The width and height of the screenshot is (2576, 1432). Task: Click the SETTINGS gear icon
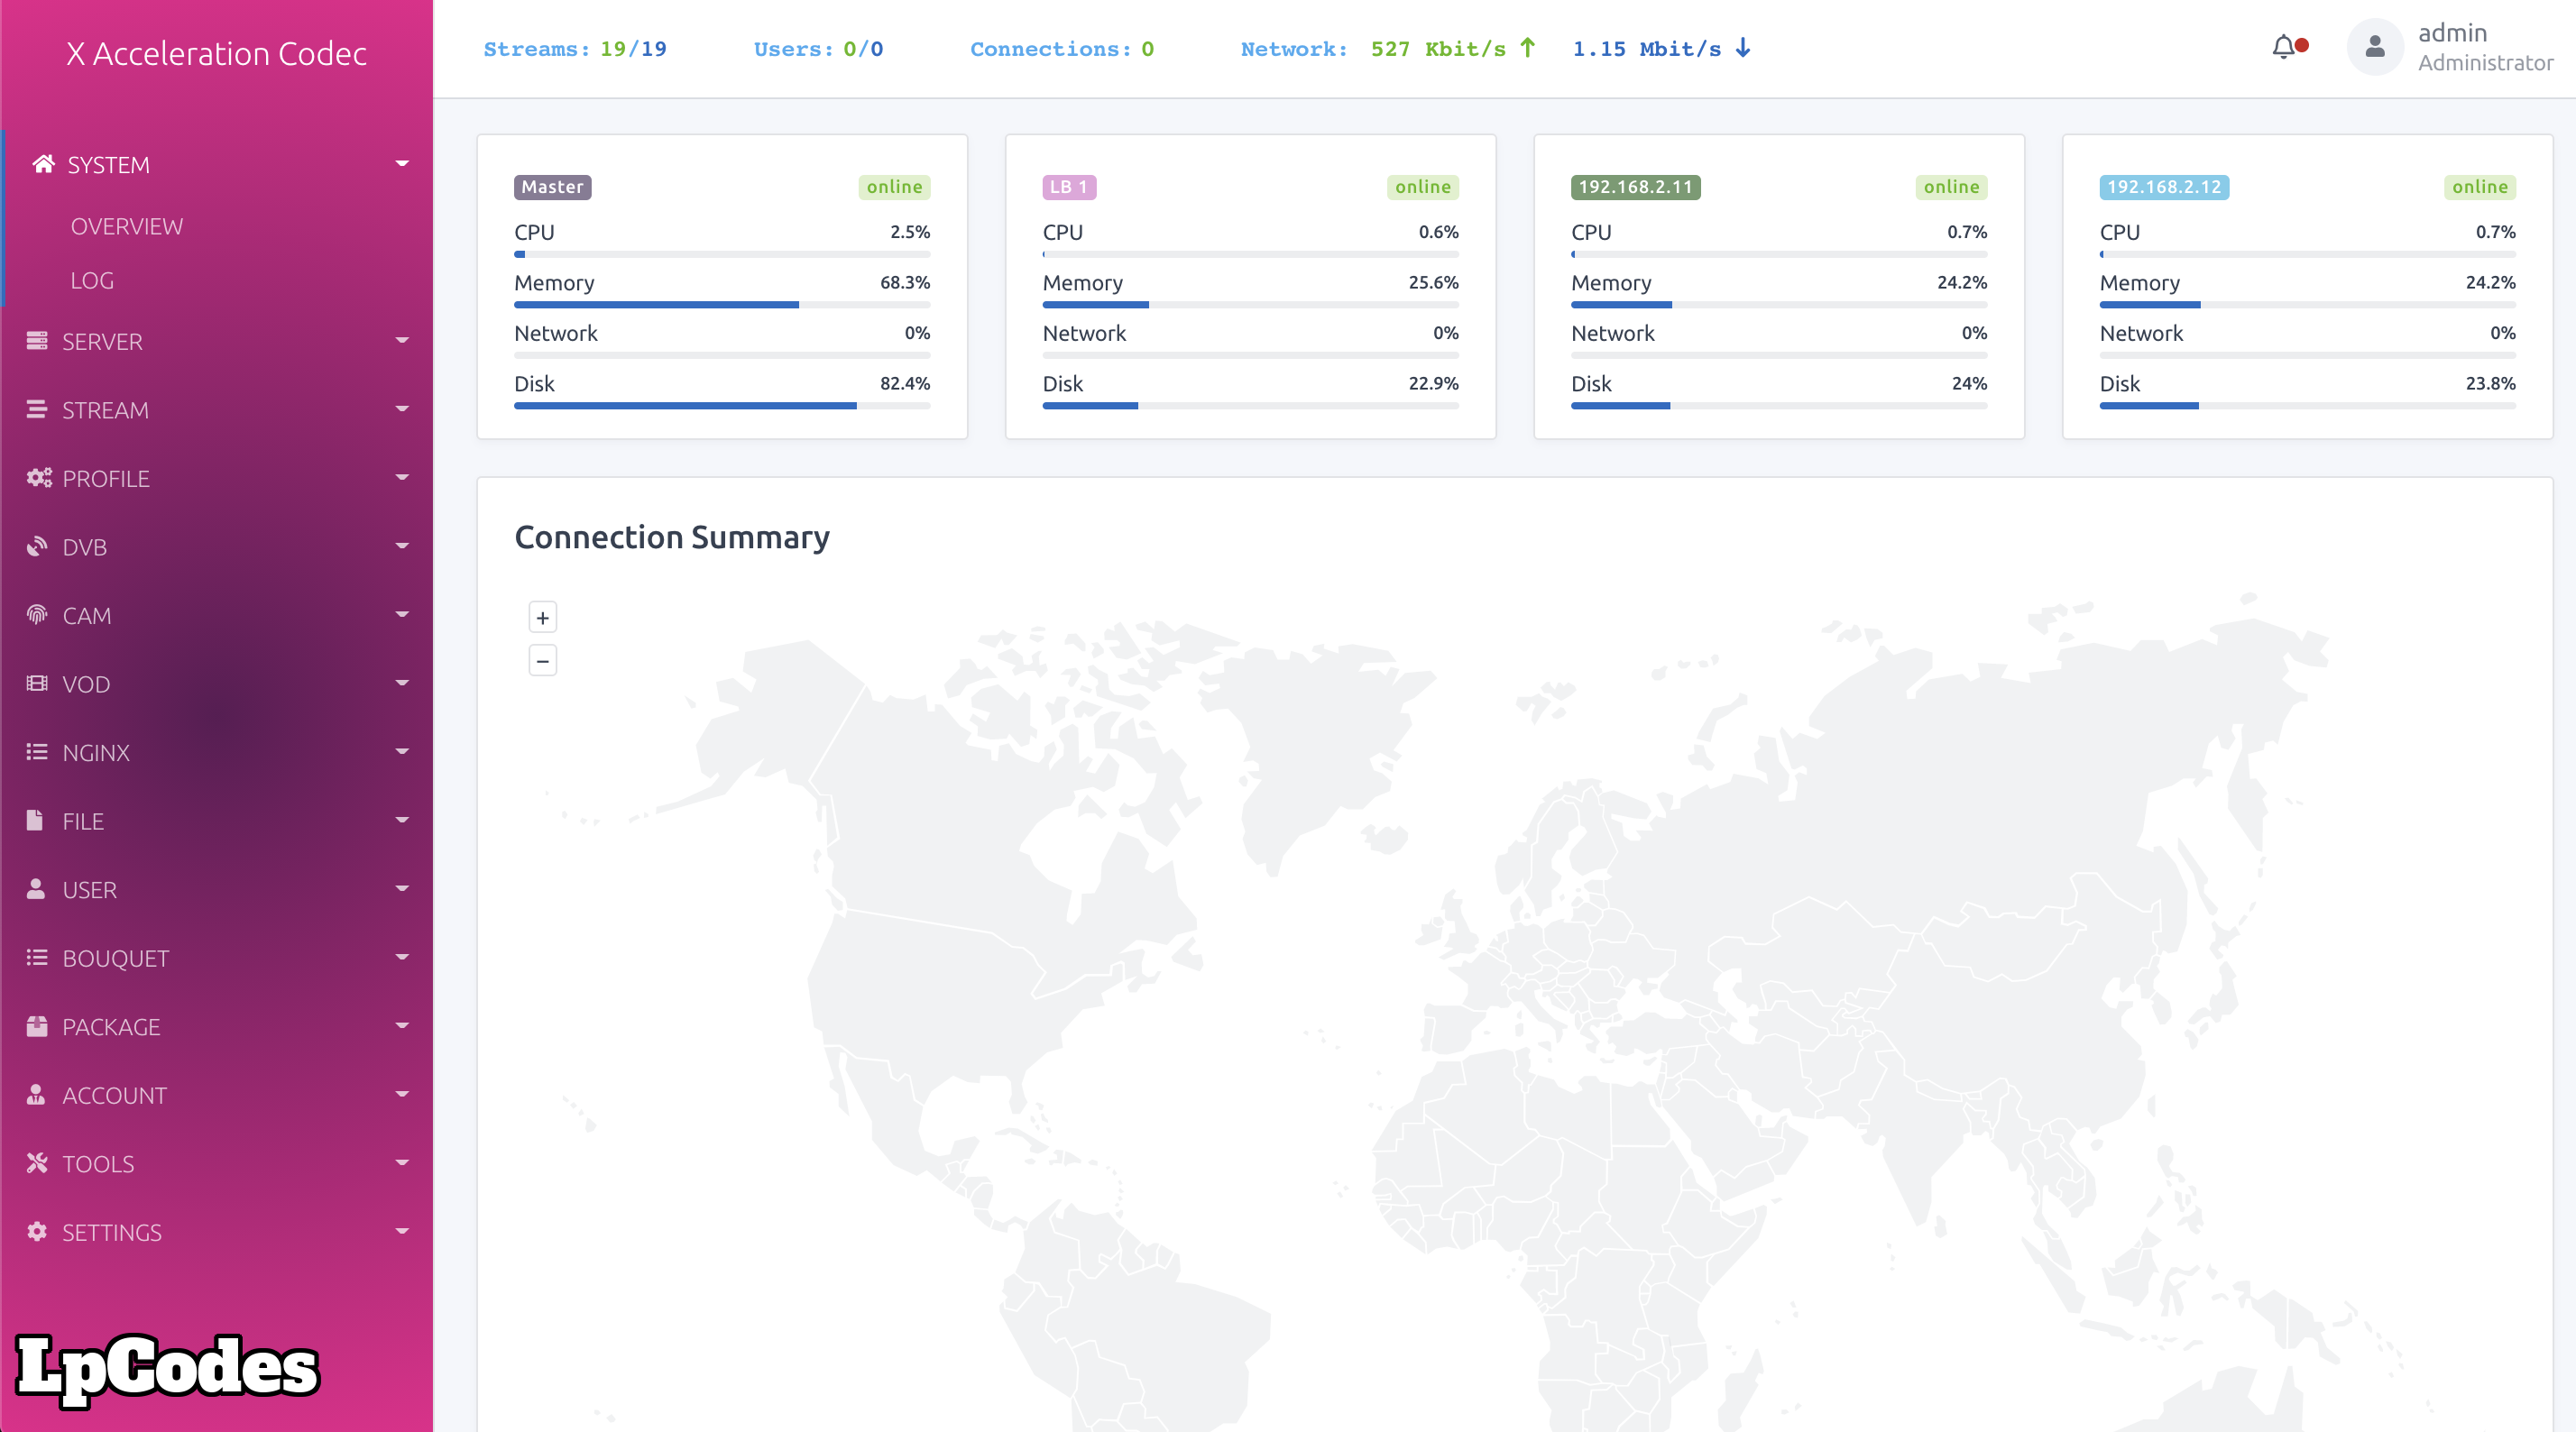37,1232
